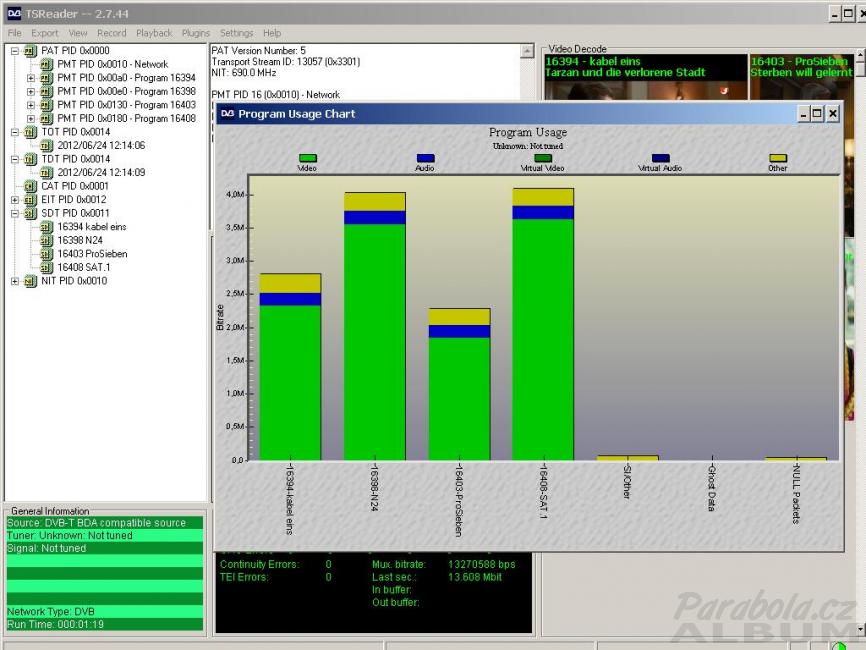
Task: Expand the PMT Program 16398 node
Action: [x=31, y=92]
